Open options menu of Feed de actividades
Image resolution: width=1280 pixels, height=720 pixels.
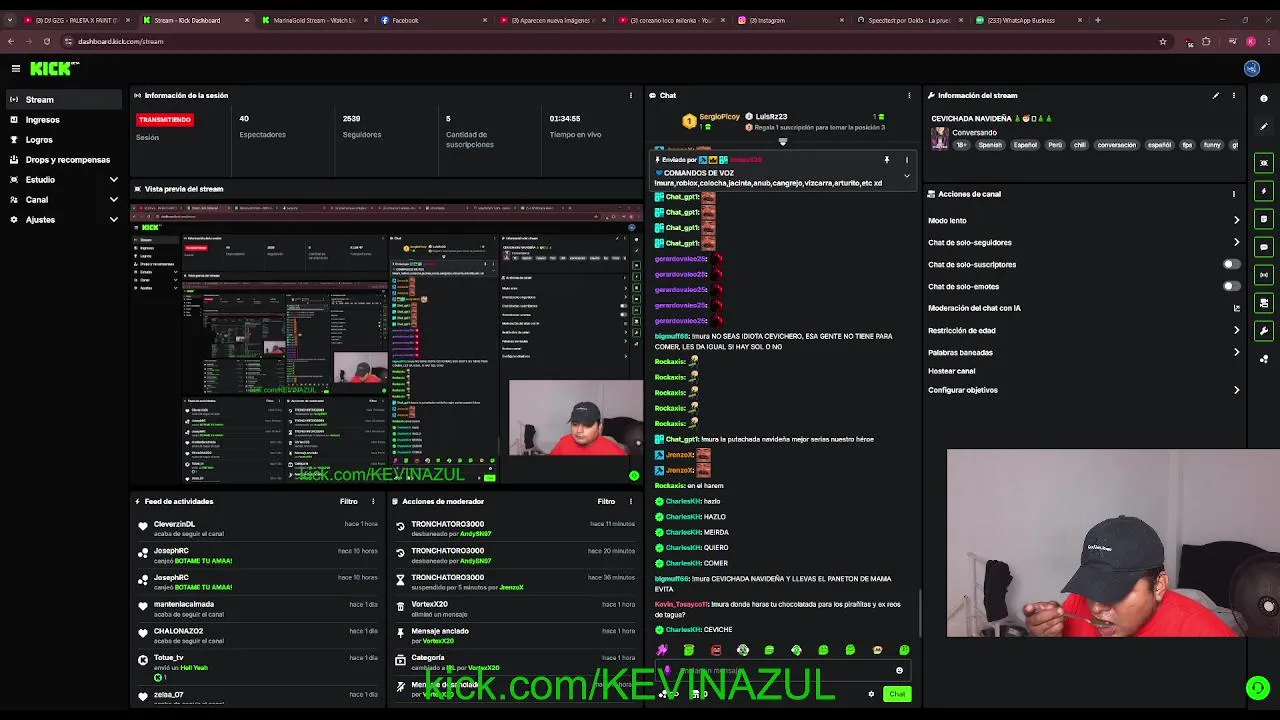373,501
